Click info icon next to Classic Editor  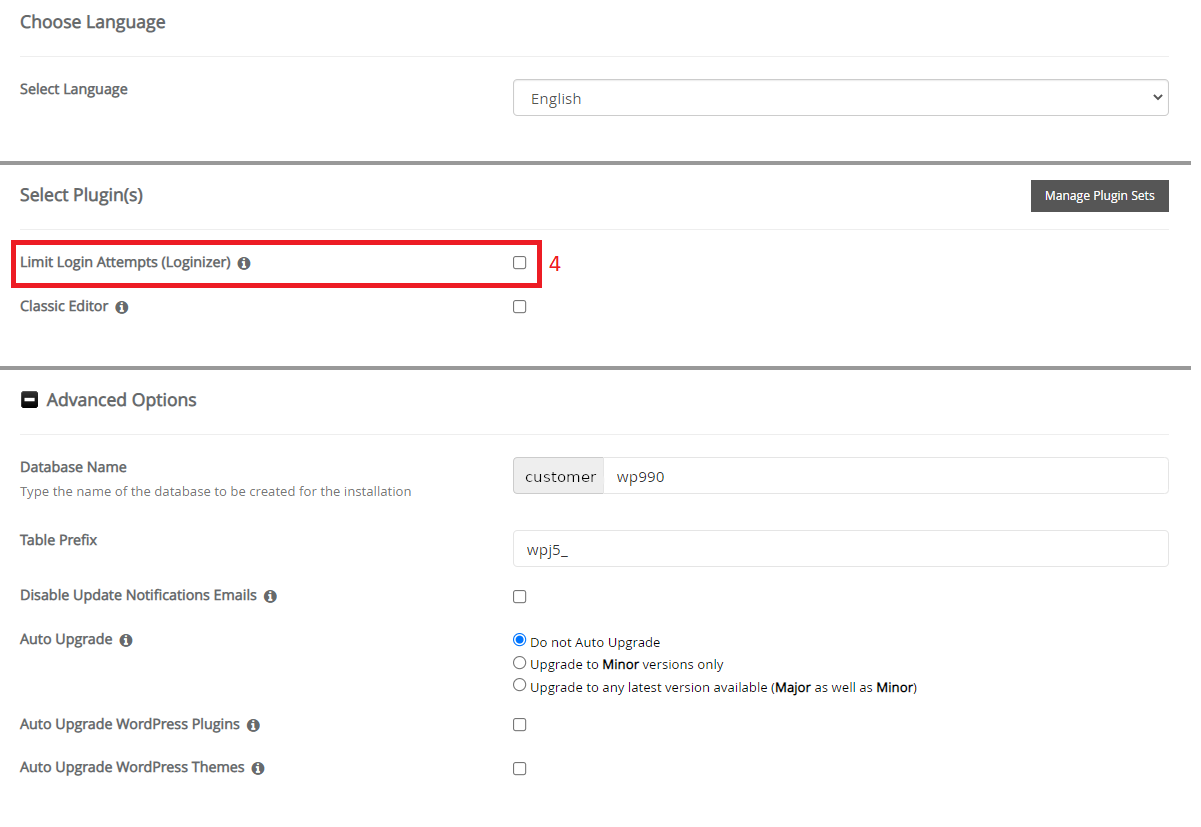121,308
